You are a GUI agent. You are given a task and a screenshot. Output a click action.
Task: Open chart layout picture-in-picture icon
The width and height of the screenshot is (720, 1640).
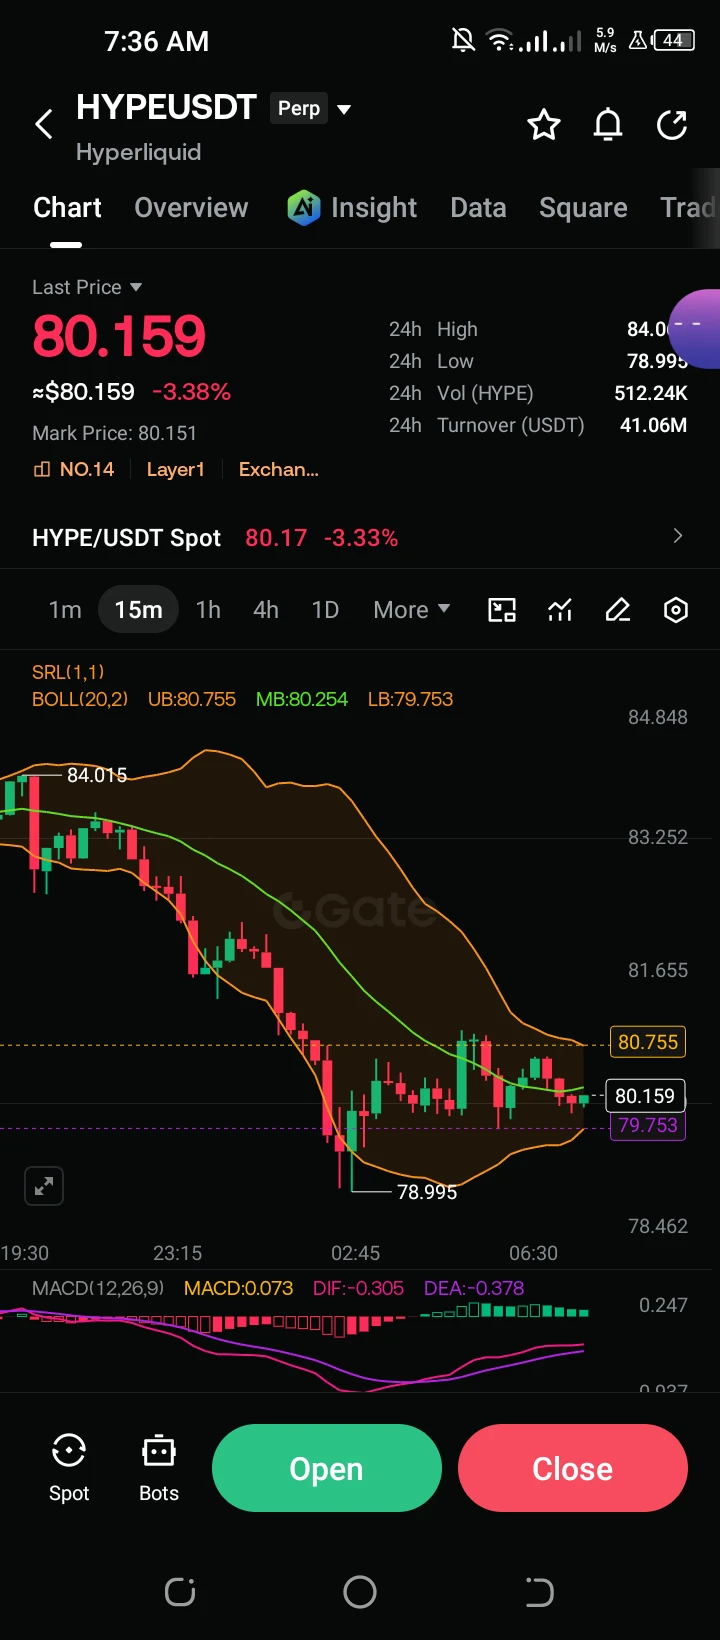[502, 610]
